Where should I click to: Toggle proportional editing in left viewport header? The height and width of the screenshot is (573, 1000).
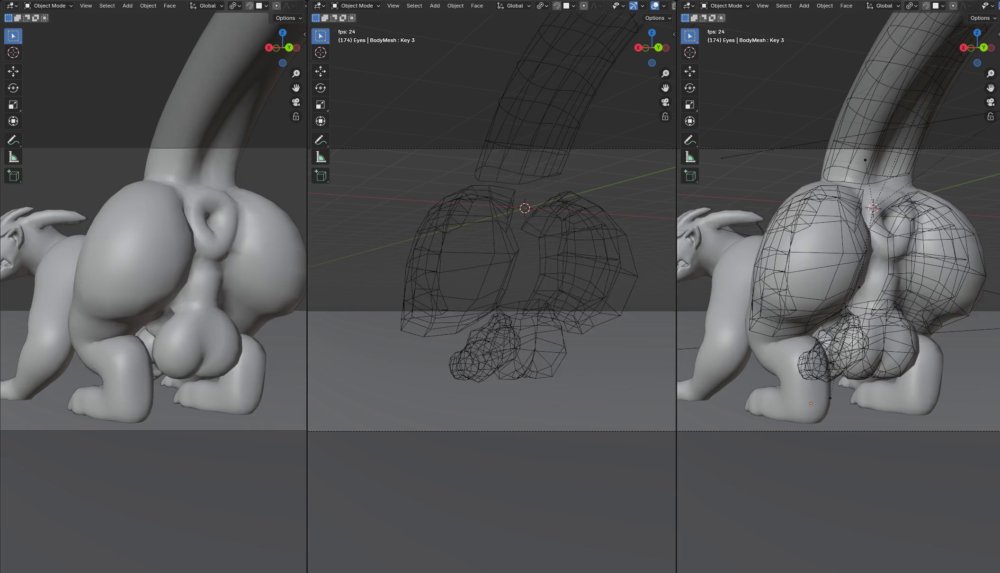(276, 6)
